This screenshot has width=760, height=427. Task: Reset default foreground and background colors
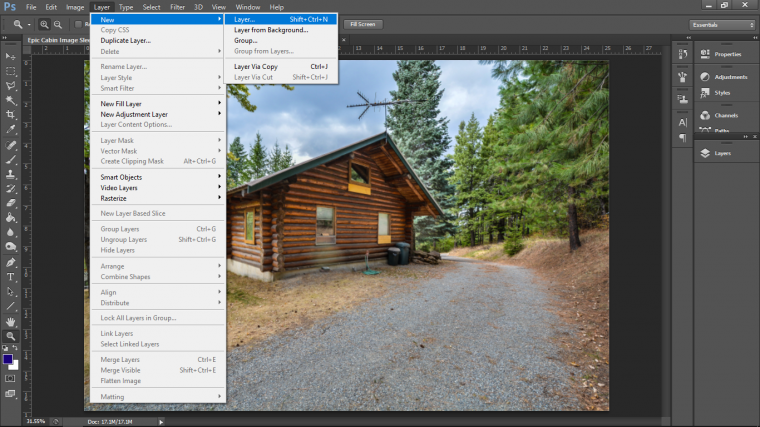coord(5,348)
